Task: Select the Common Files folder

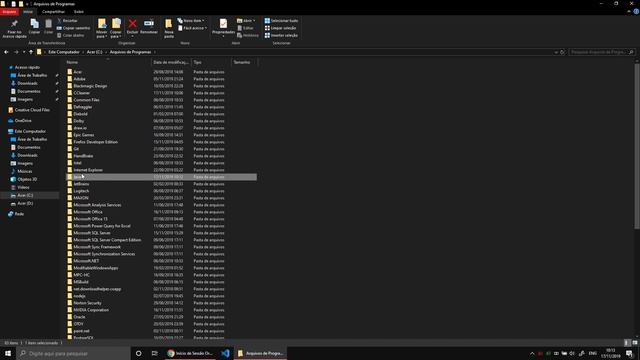Action: pyautogui.click(x=161, y=100)
